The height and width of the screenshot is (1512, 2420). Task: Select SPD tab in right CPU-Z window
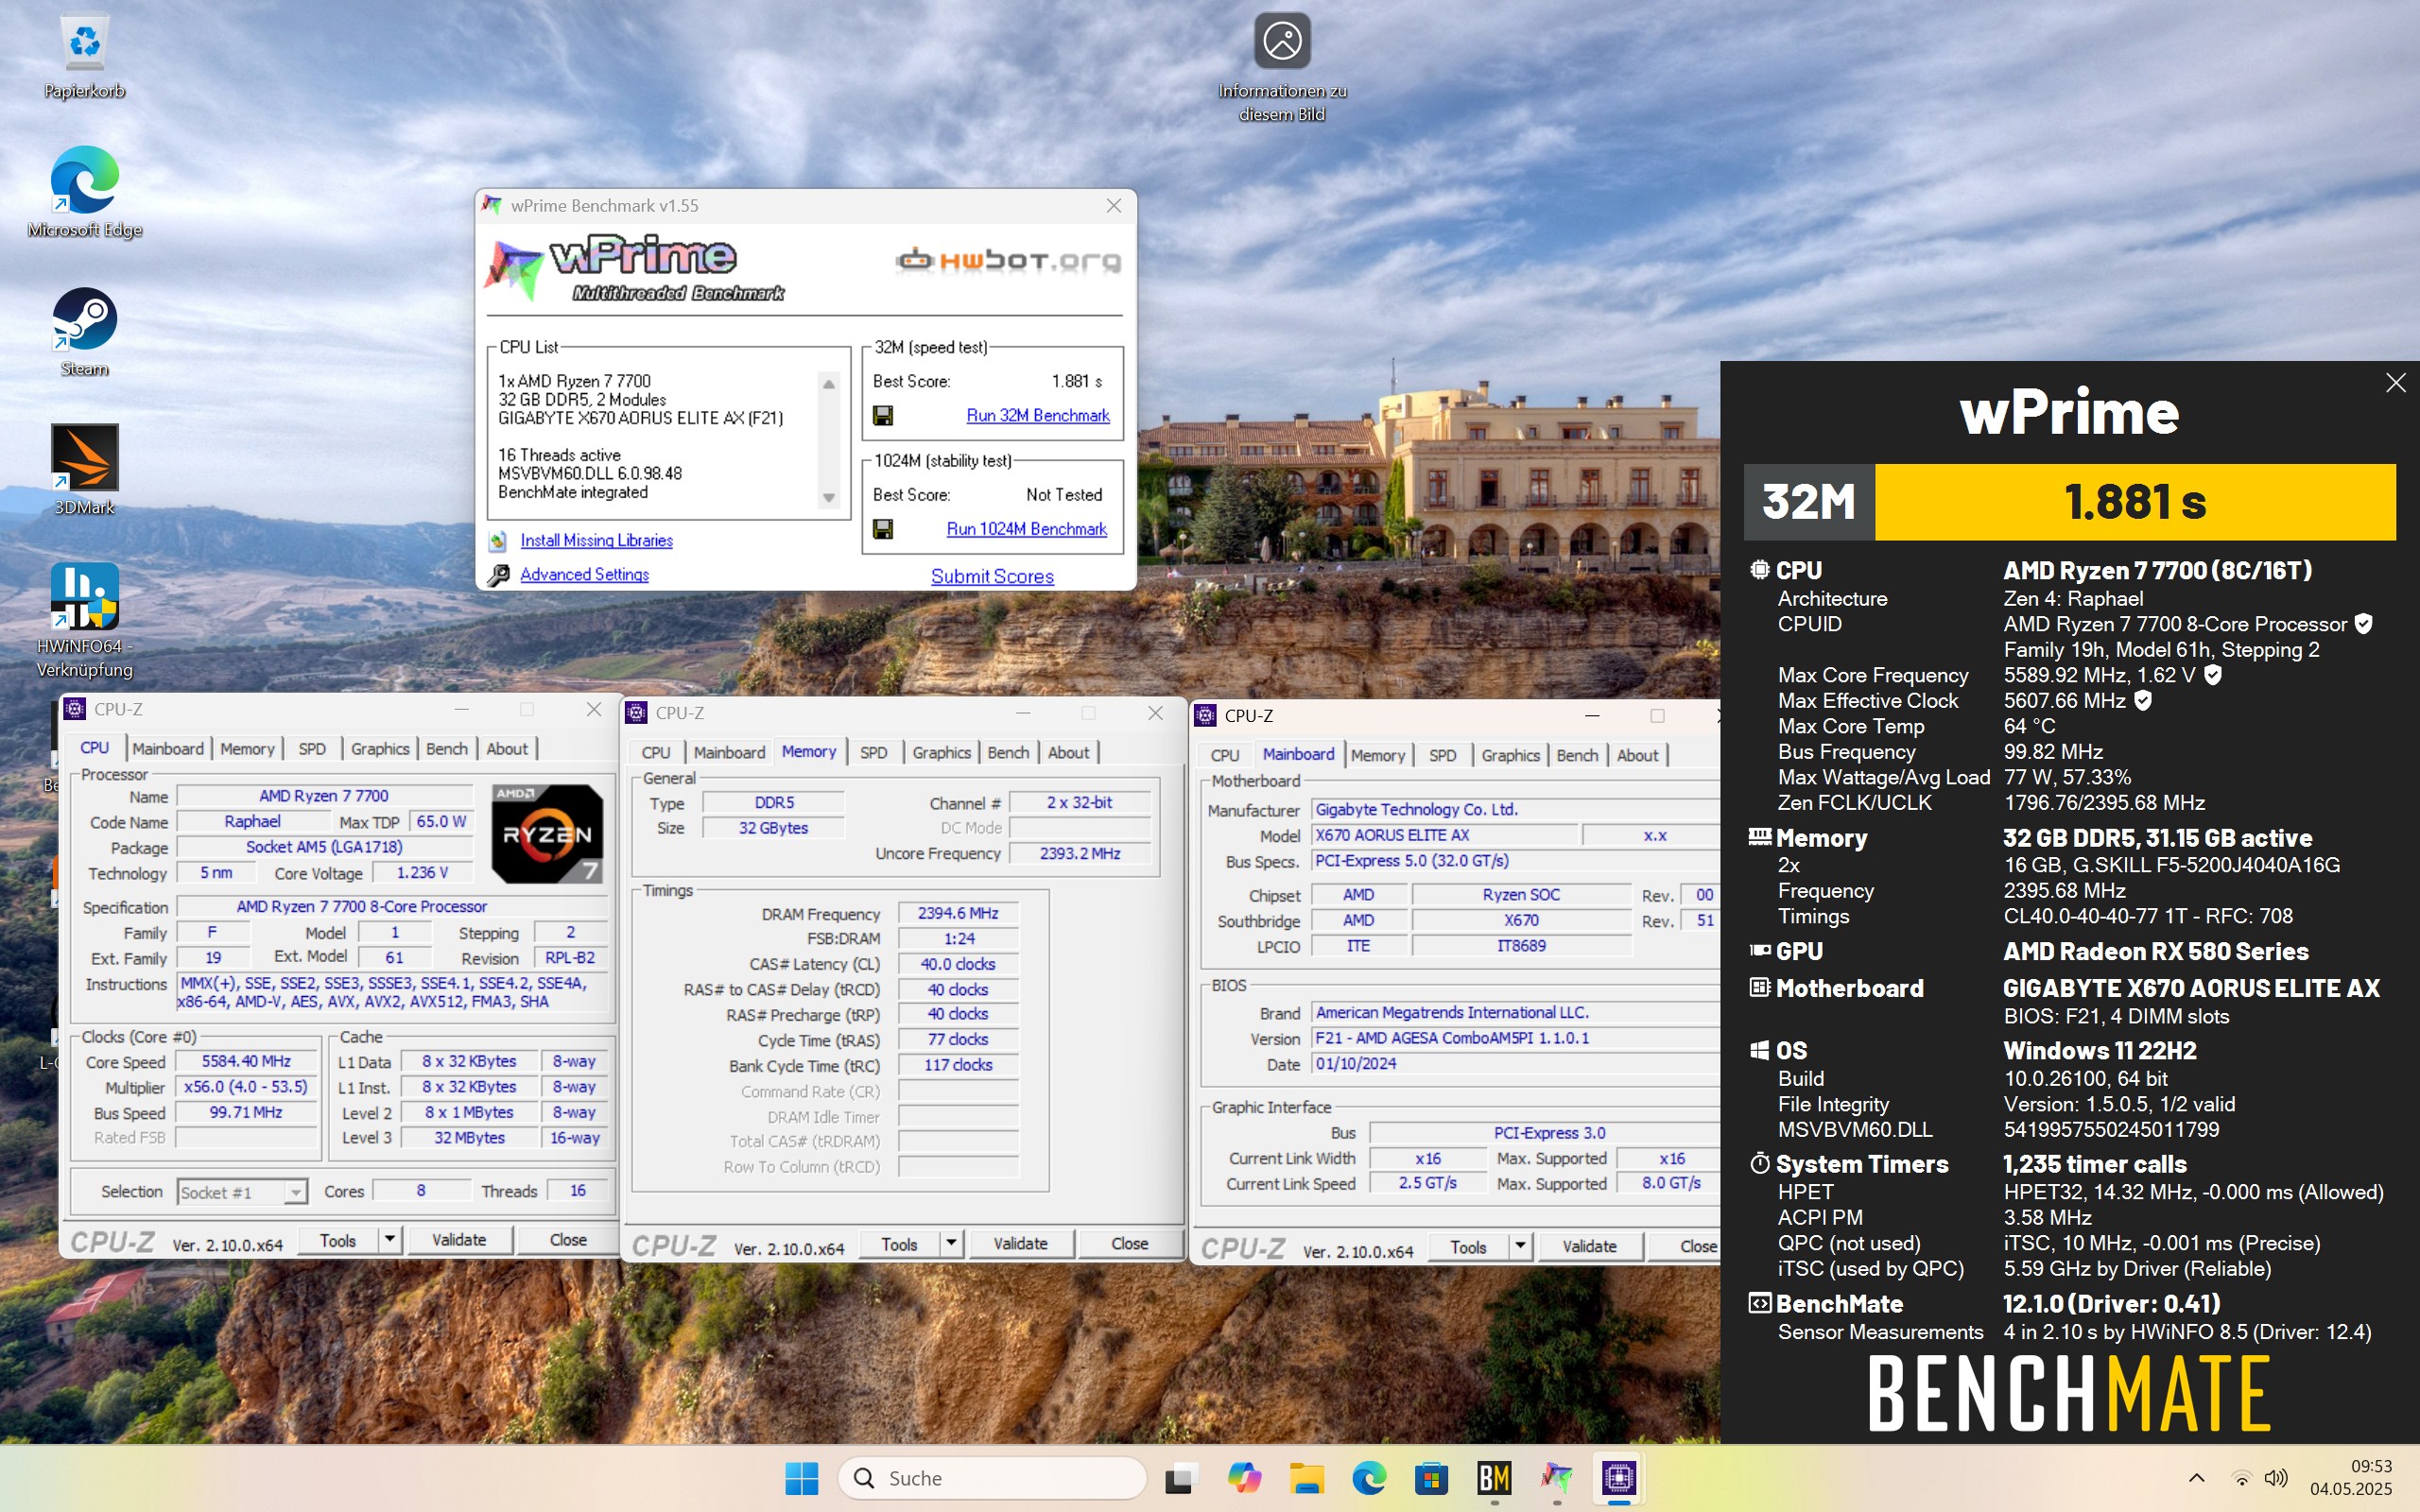pyautogui.click(x=1442, y=756)
